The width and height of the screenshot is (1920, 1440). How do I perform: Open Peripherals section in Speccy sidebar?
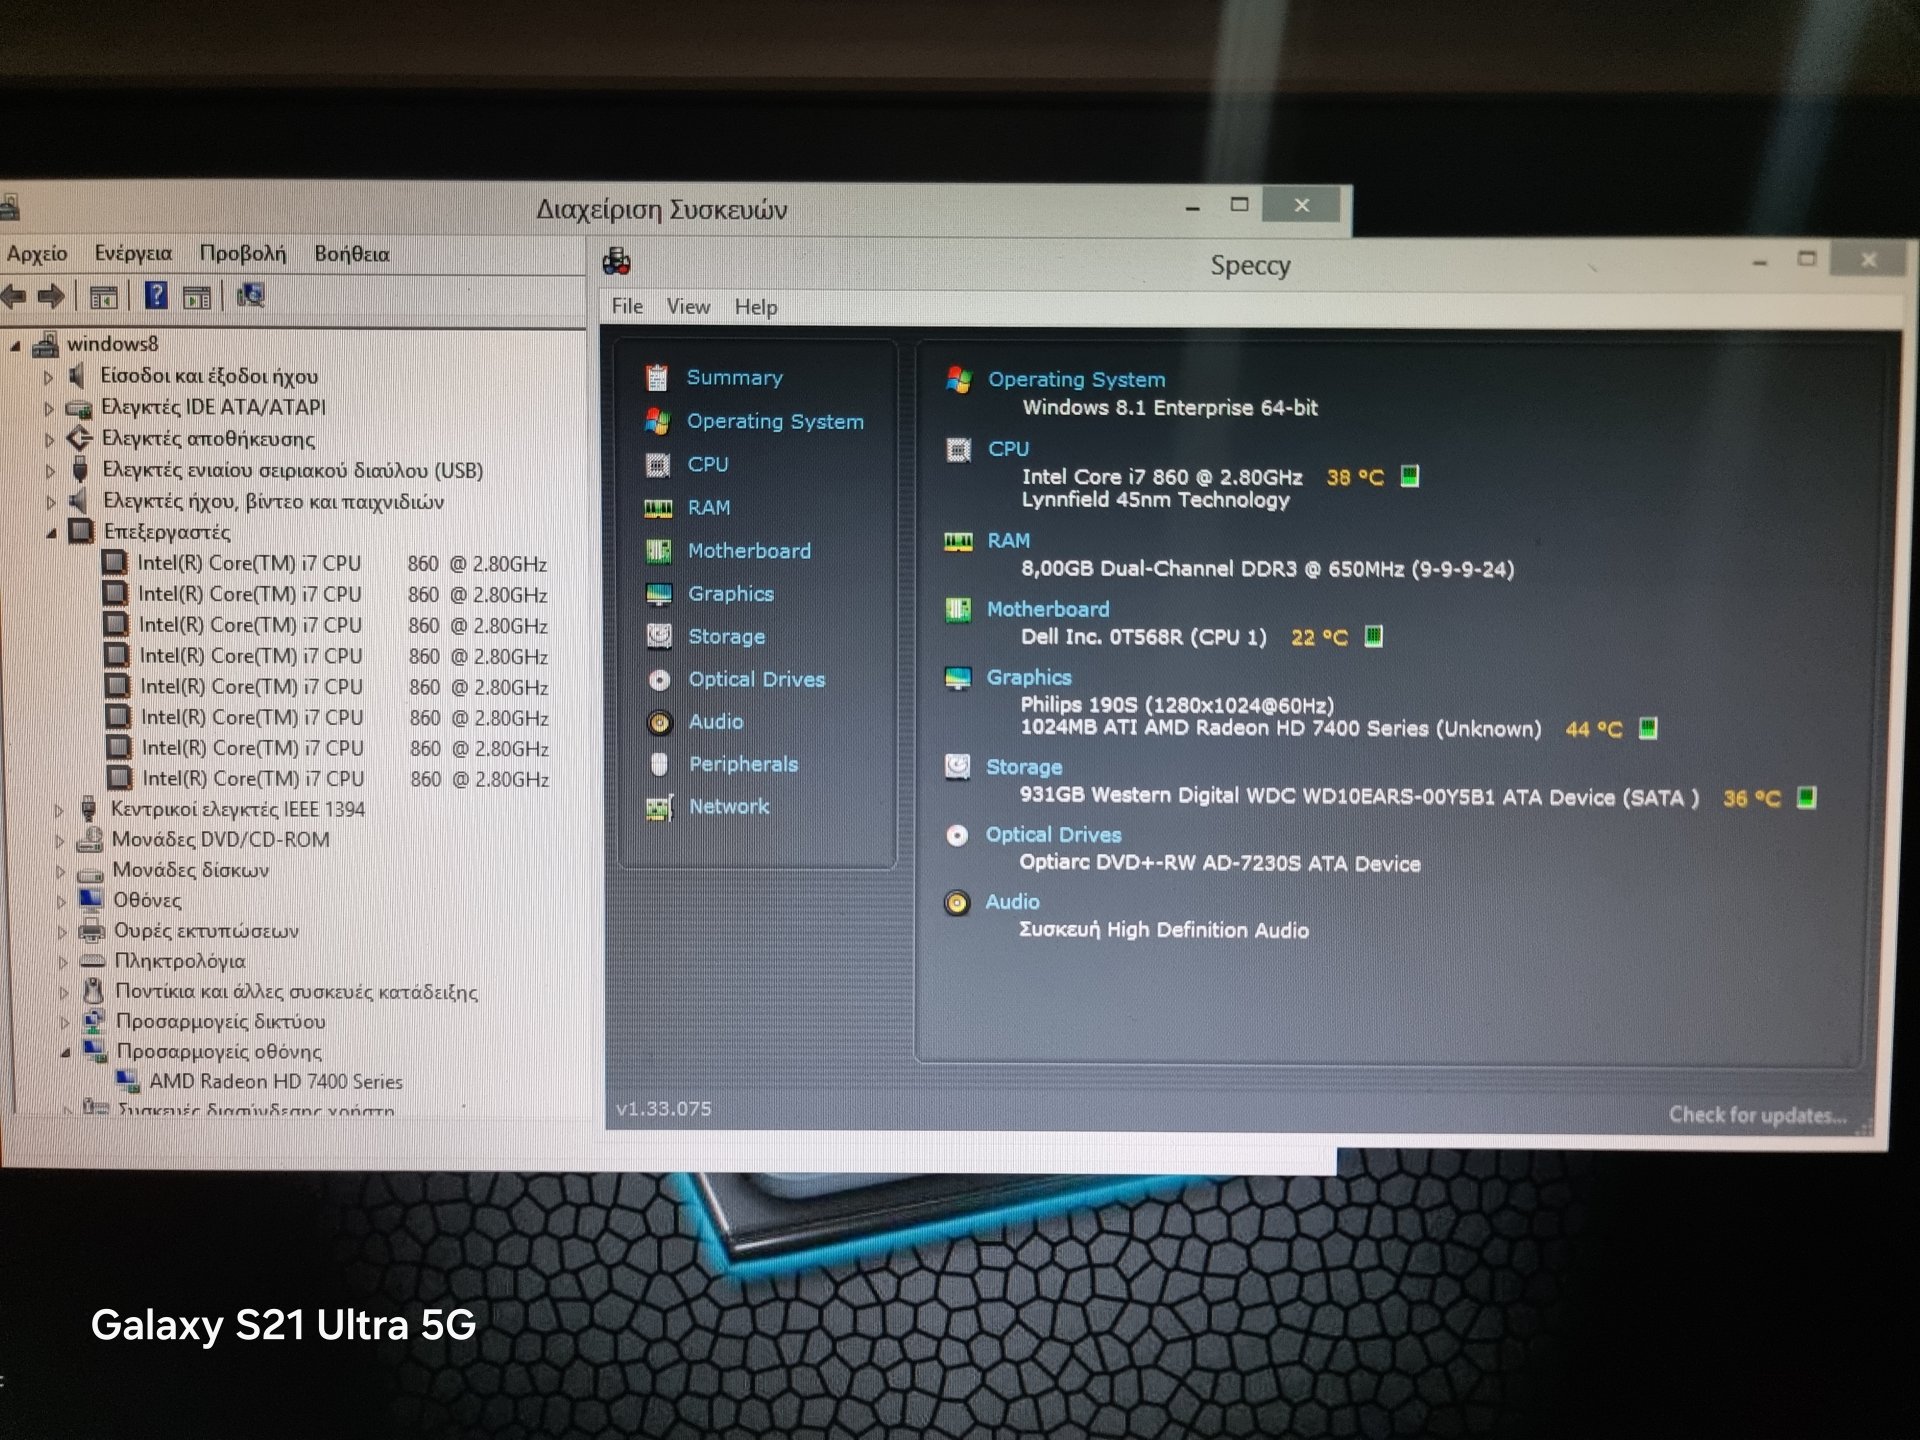(x=744, y=764)
